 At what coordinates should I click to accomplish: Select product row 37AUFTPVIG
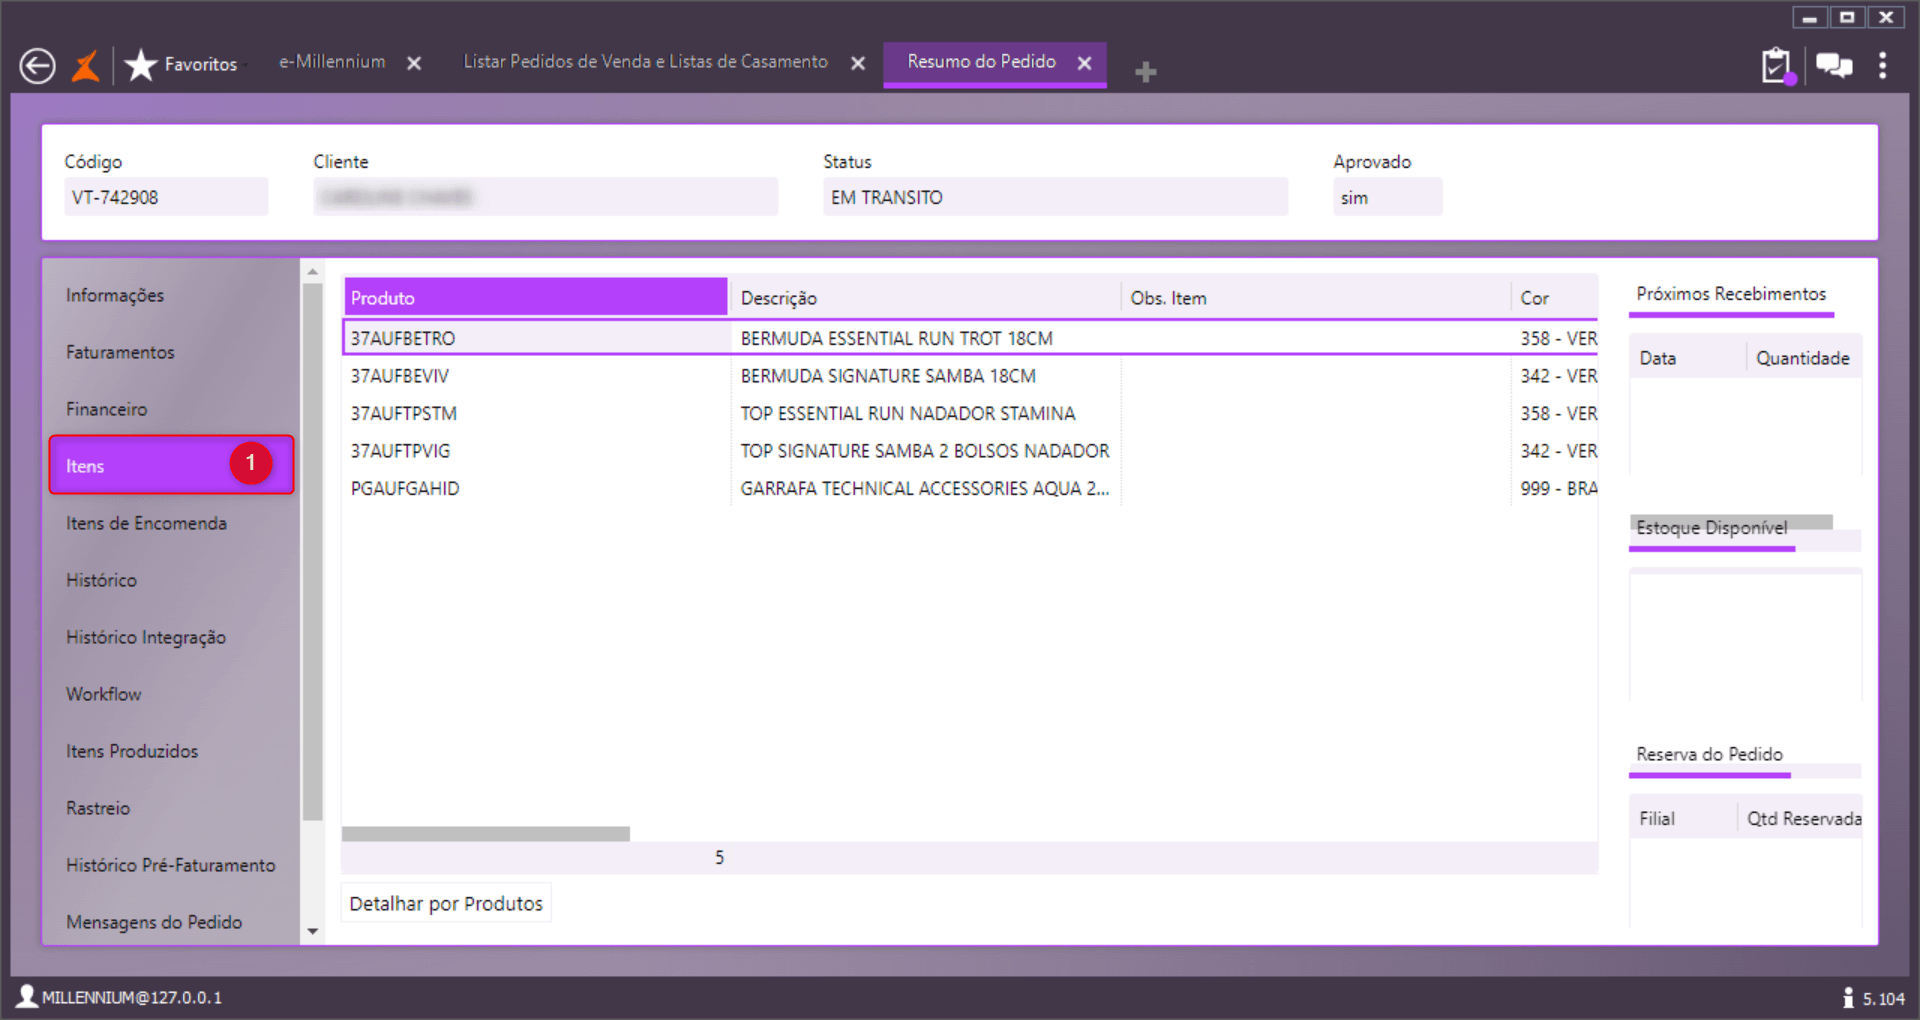click(x=970, y=451)
